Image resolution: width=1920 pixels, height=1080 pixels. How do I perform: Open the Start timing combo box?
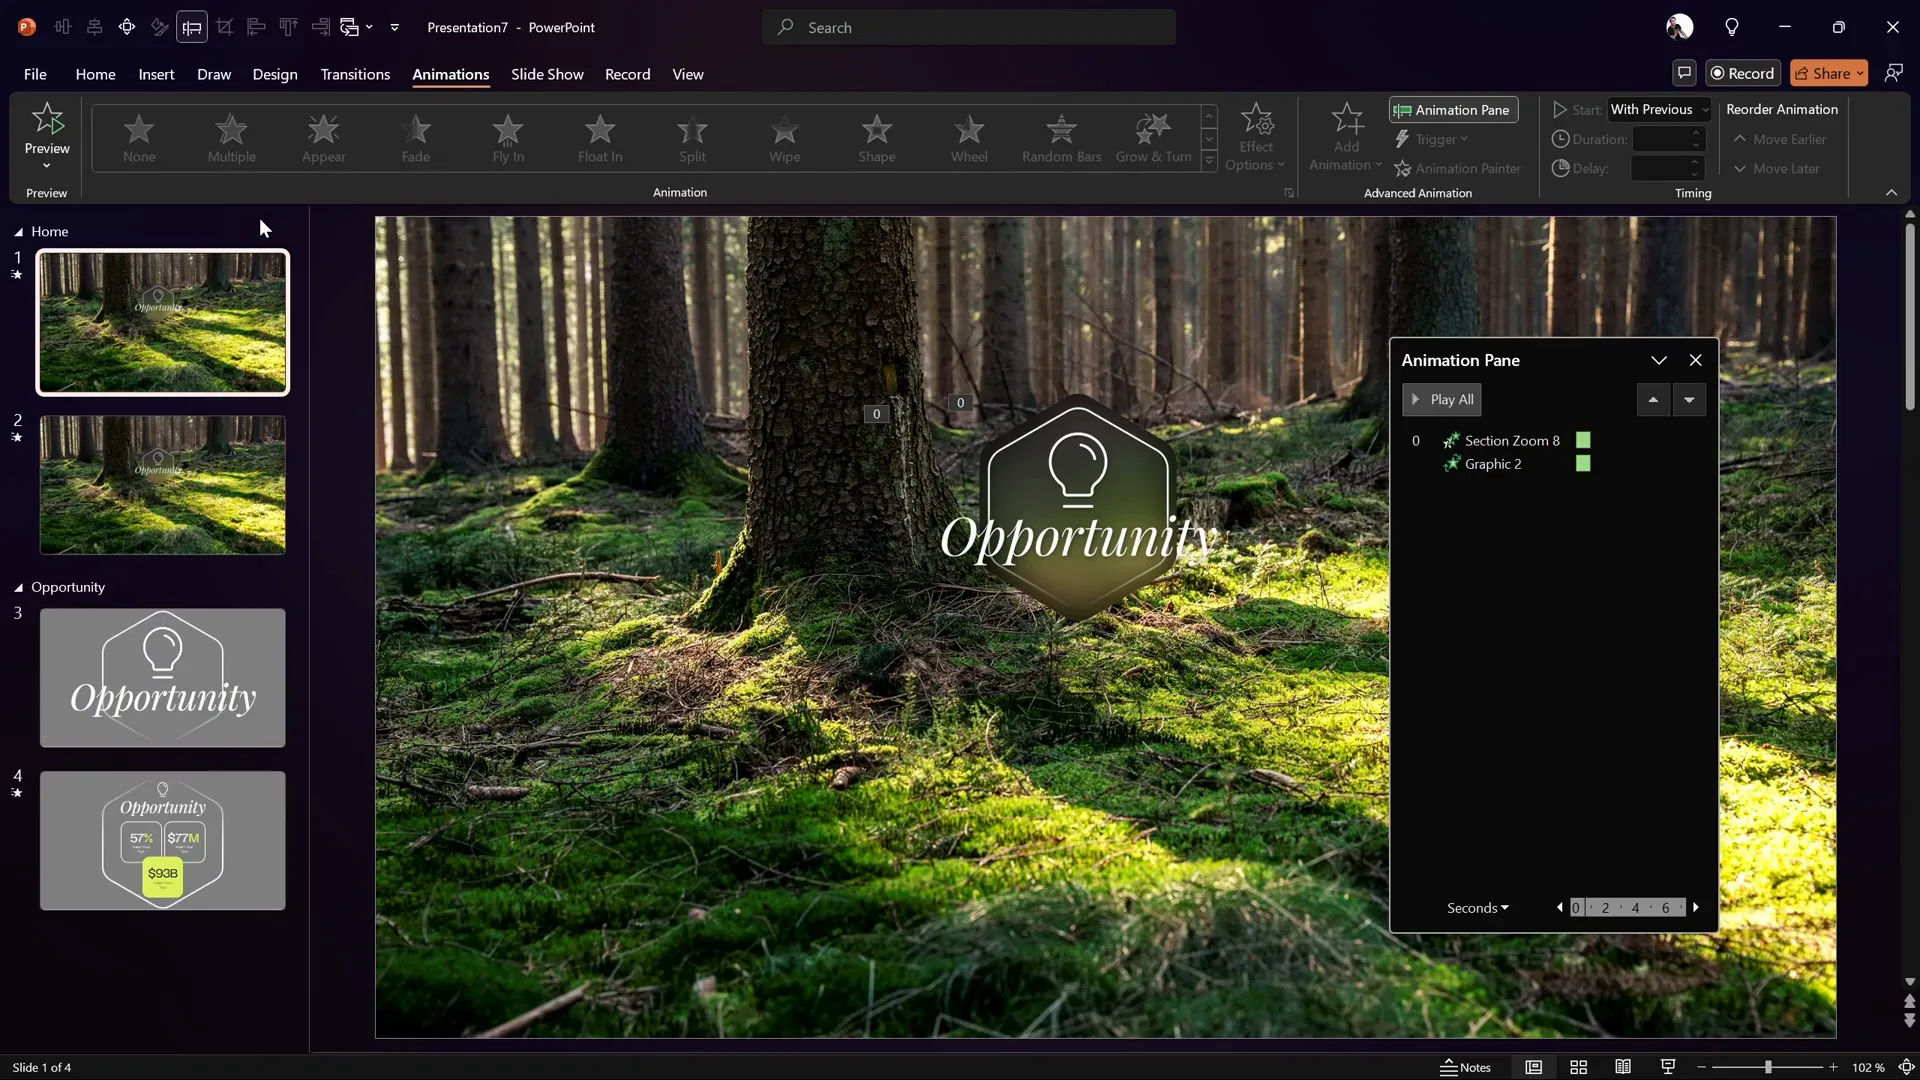tap(1659, 110)
